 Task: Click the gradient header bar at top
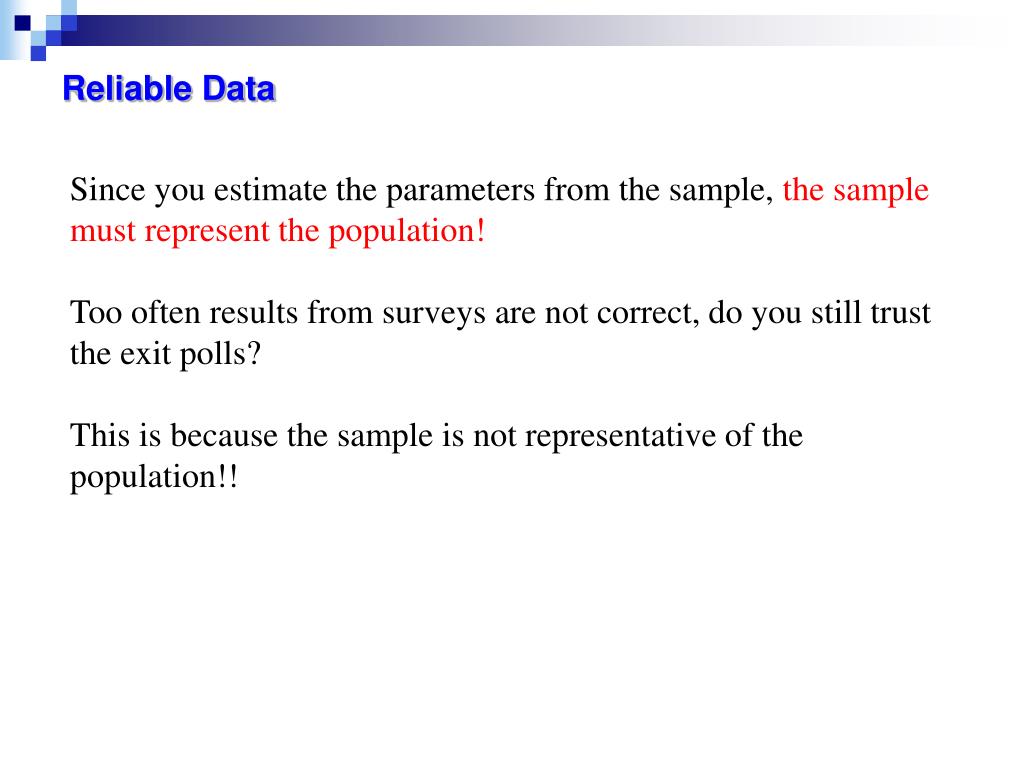[522, 30]
